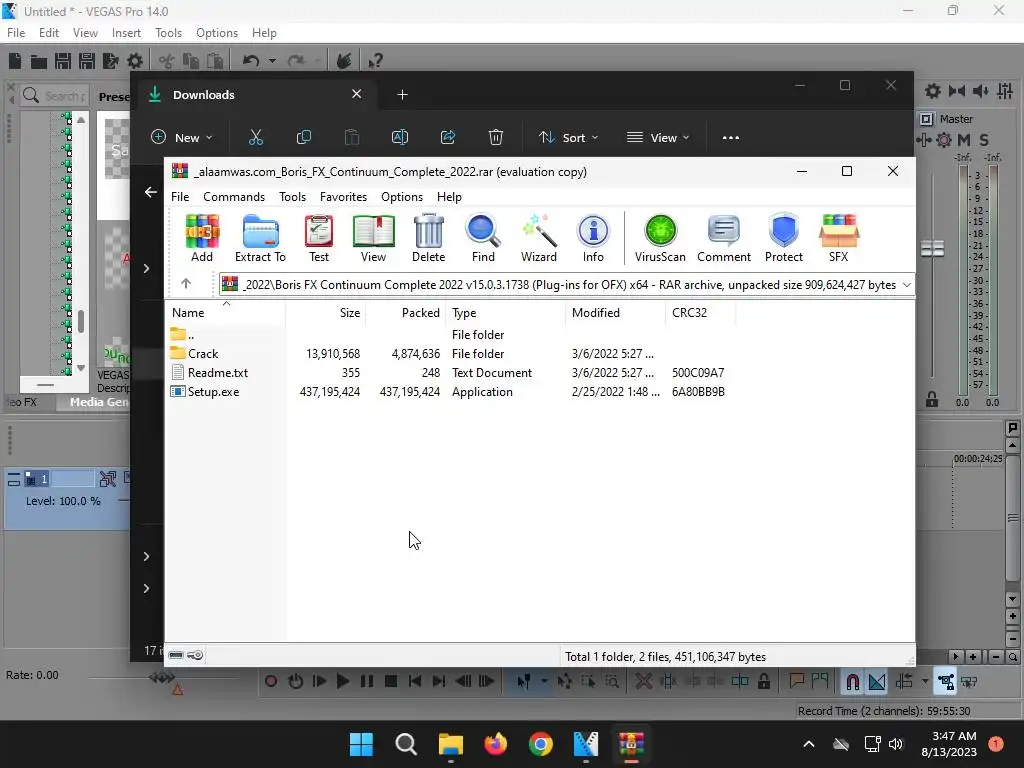This screenshot has height=768, width=1024.
Task: Open the WinRAR Options menu
Action: [x=402, y=197]
